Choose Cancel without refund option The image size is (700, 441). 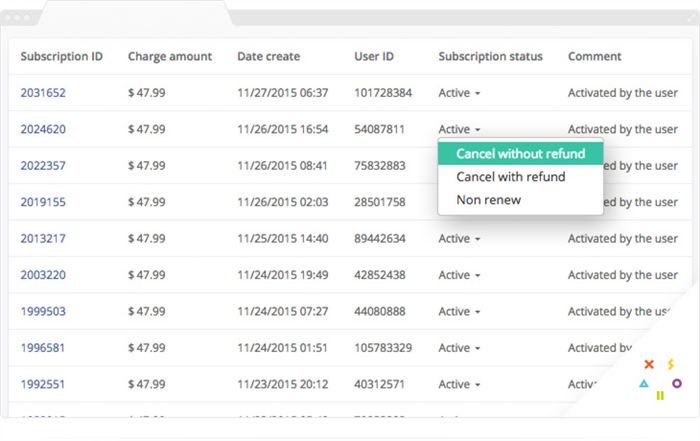(x=521, y=154)
